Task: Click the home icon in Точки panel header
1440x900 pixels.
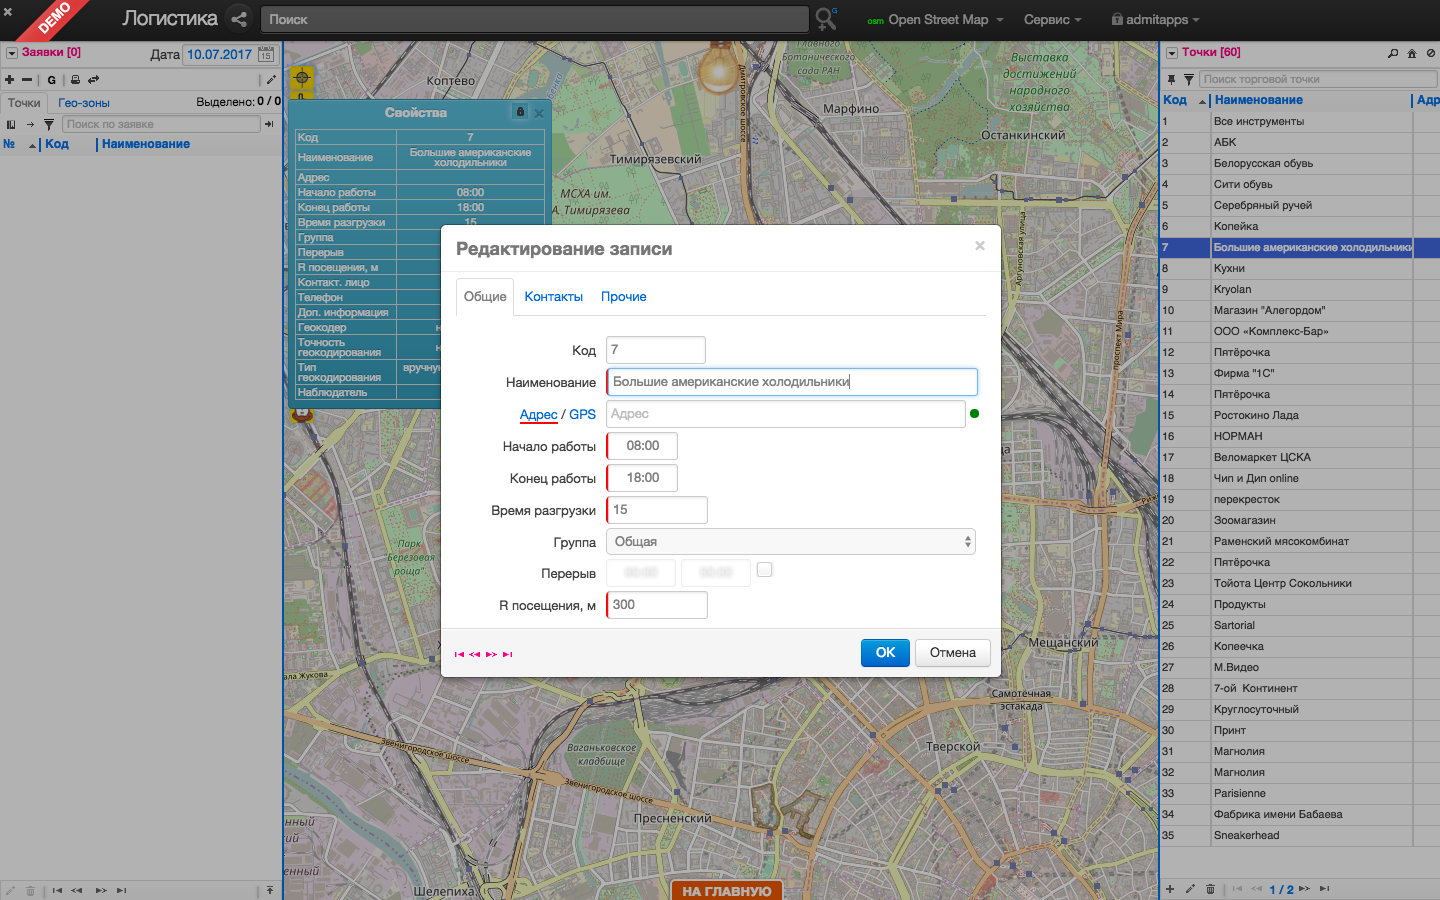Action: [1412, 53]
